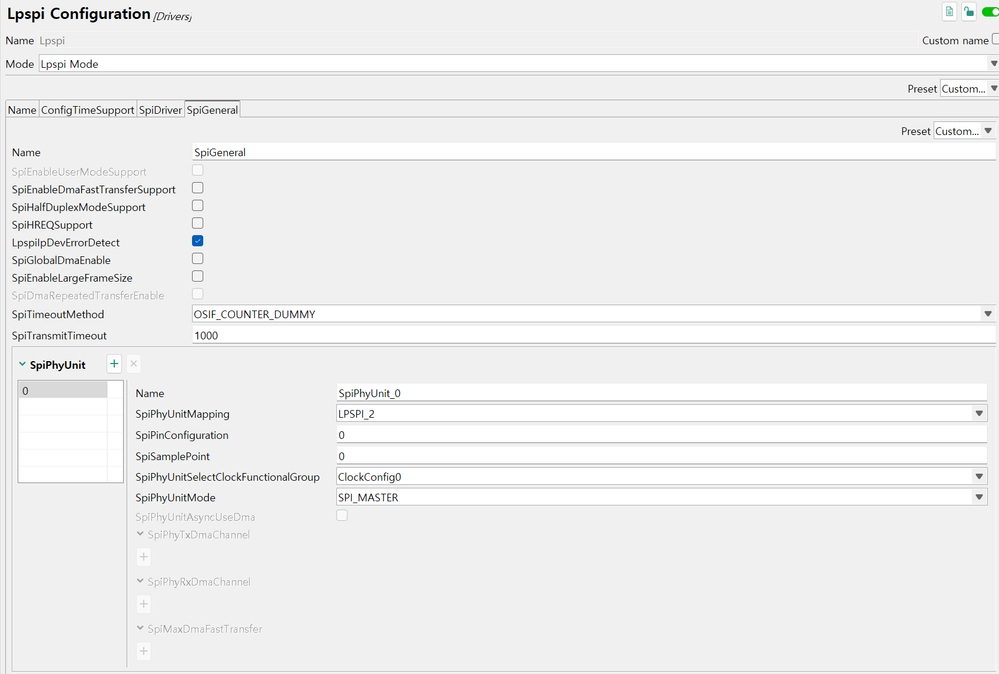Image resolution: width=999 pixels, height=674 pixels.
Task: Switch to the SpiDriver tab
Action: coord(160,110)
